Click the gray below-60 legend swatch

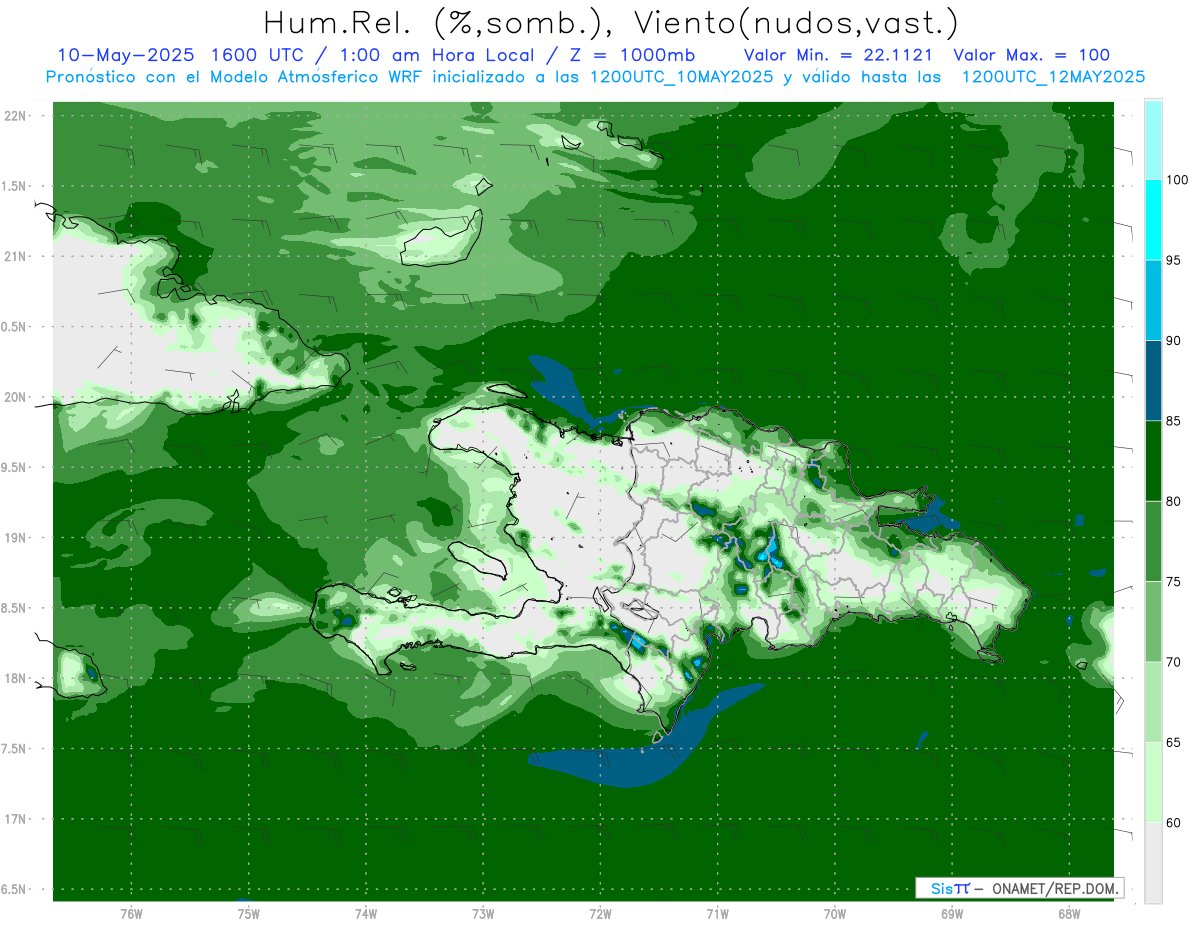click(x=1153, y=863)
